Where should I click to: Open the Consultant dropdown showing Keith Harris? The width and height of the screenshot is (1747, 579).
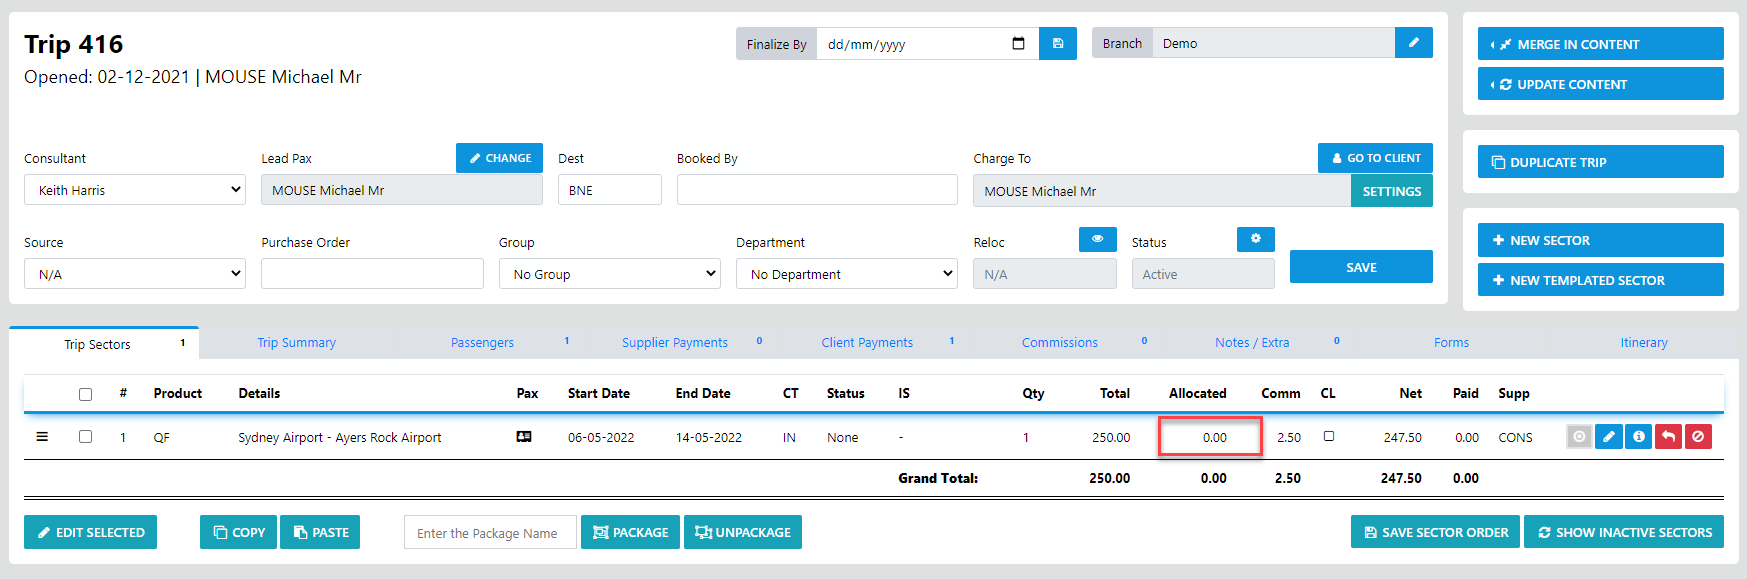pyautogui.click(x=135, y=190)
